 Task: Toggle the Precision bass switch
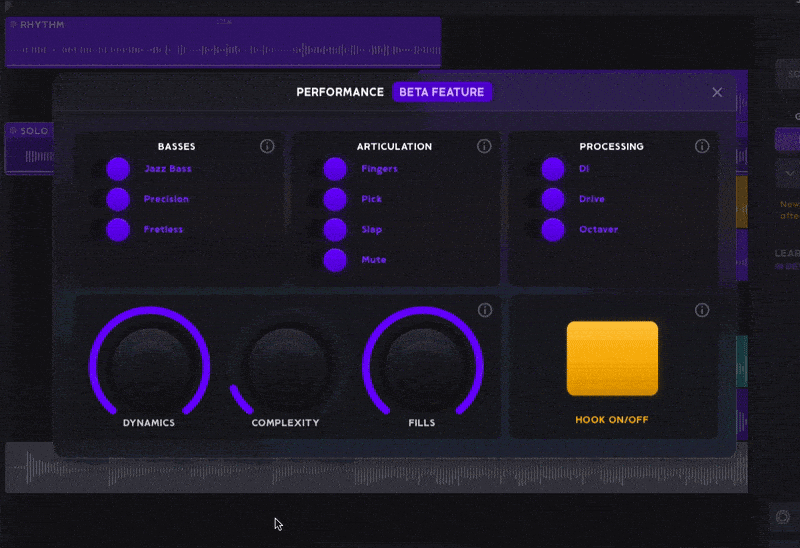point(118,200)
